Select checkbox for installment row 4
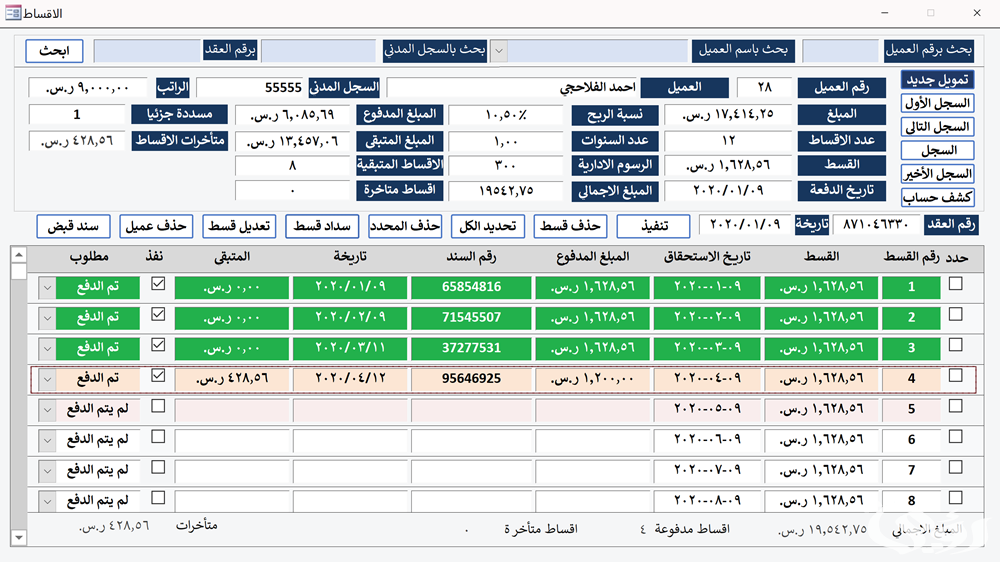The width and height of the screenshot is (1000, 562). coord(955,376)
